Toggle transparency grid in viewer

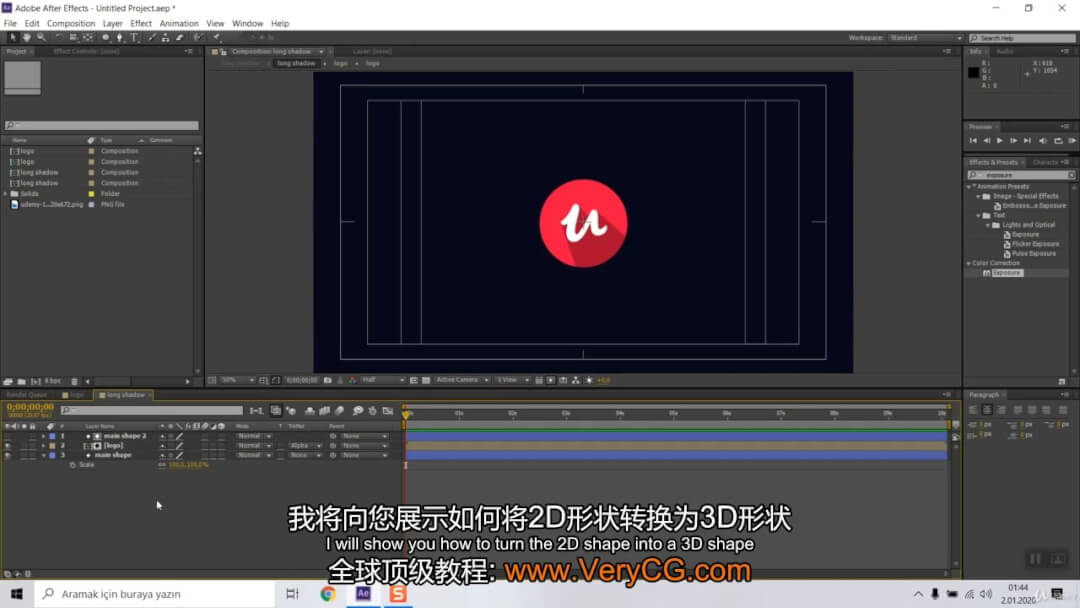click(x=426, y=380)
